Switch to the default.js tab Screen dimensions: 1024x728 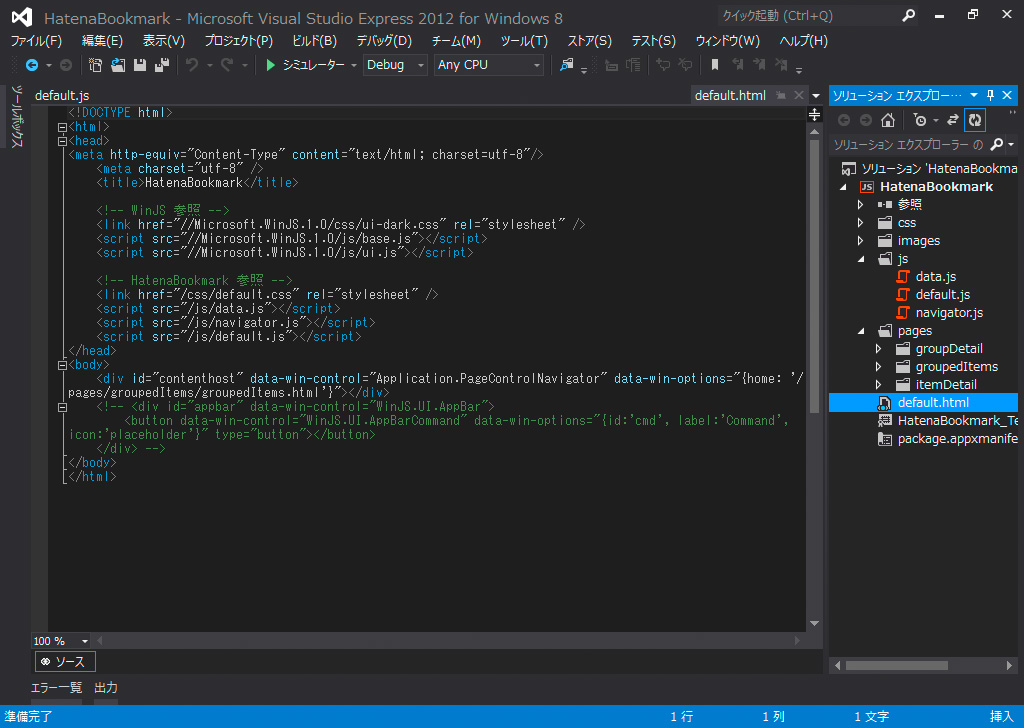62,95
